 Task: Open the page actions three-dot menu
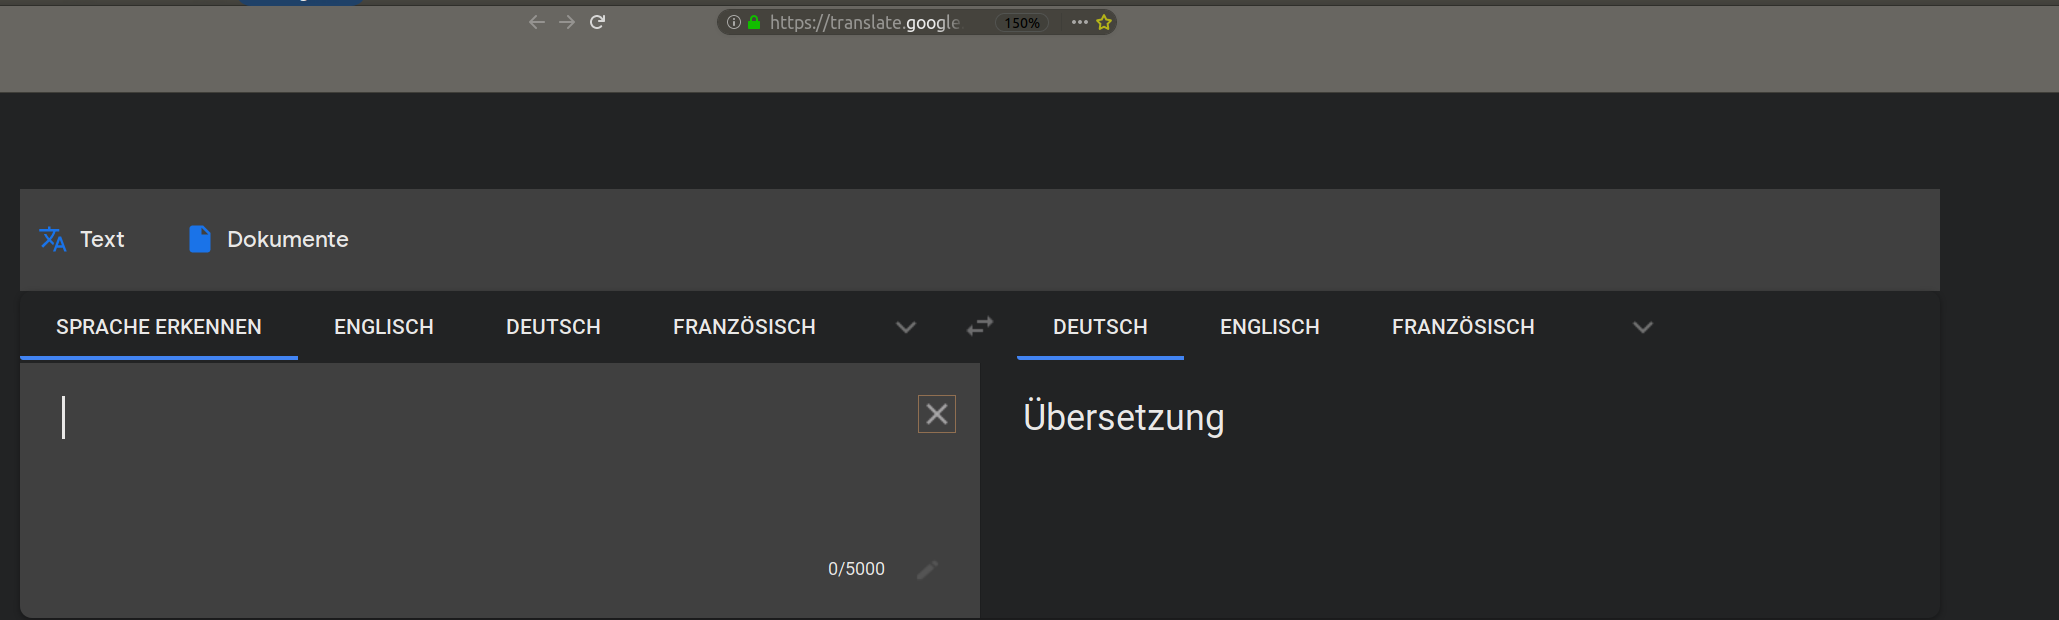point(1079,22)
